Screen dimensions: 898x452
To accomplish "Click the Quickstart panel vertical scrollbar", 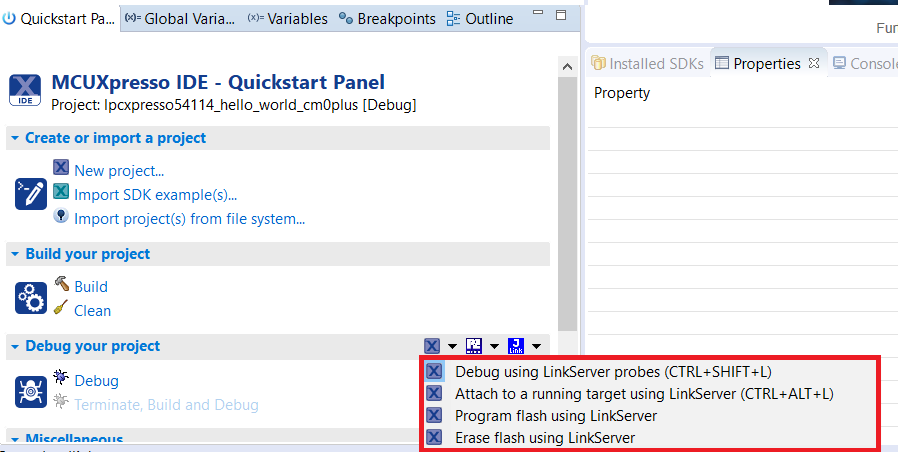I will [x=567, y=200].
